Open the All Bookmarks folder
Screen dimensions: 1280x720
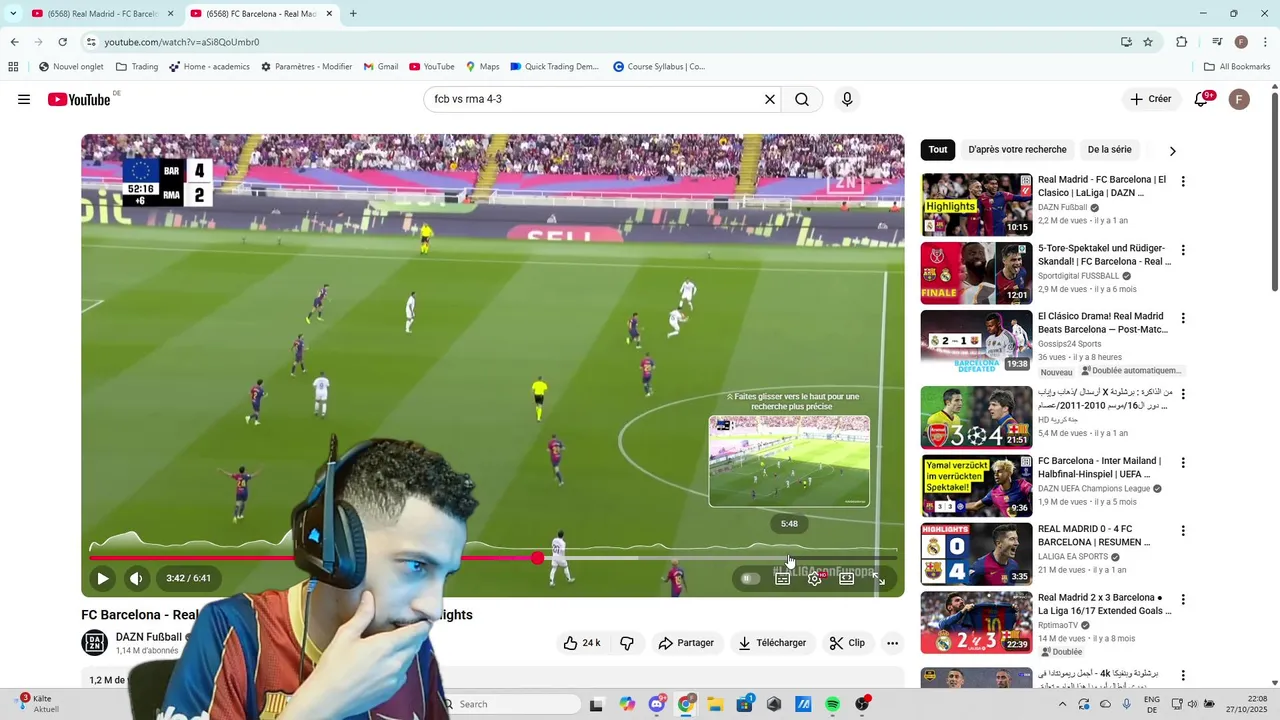pos(1237,67)
